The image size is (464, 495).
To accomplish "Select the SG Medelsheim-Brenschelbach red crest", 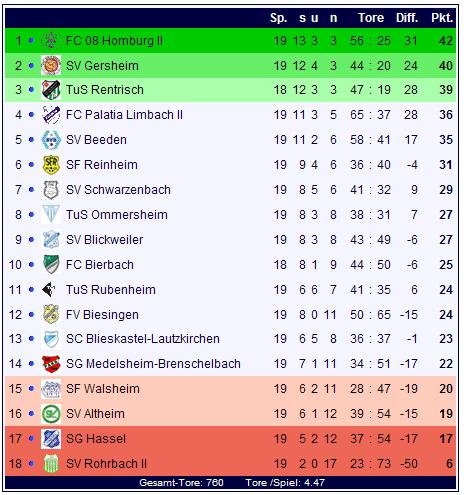I will click(x=51, y=364).
